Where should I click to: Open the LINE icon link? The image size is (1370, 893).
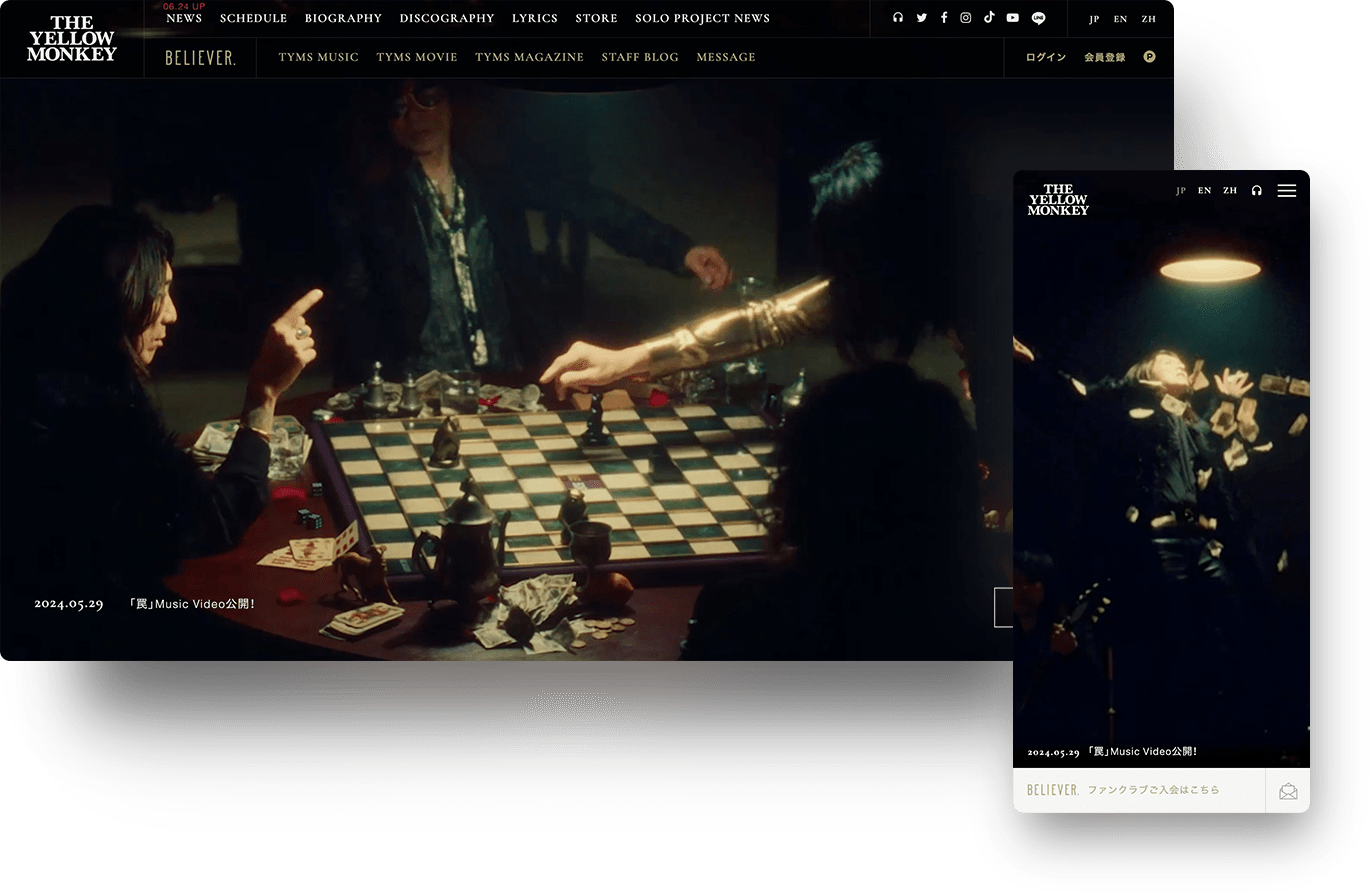[x=1038, y=18]
